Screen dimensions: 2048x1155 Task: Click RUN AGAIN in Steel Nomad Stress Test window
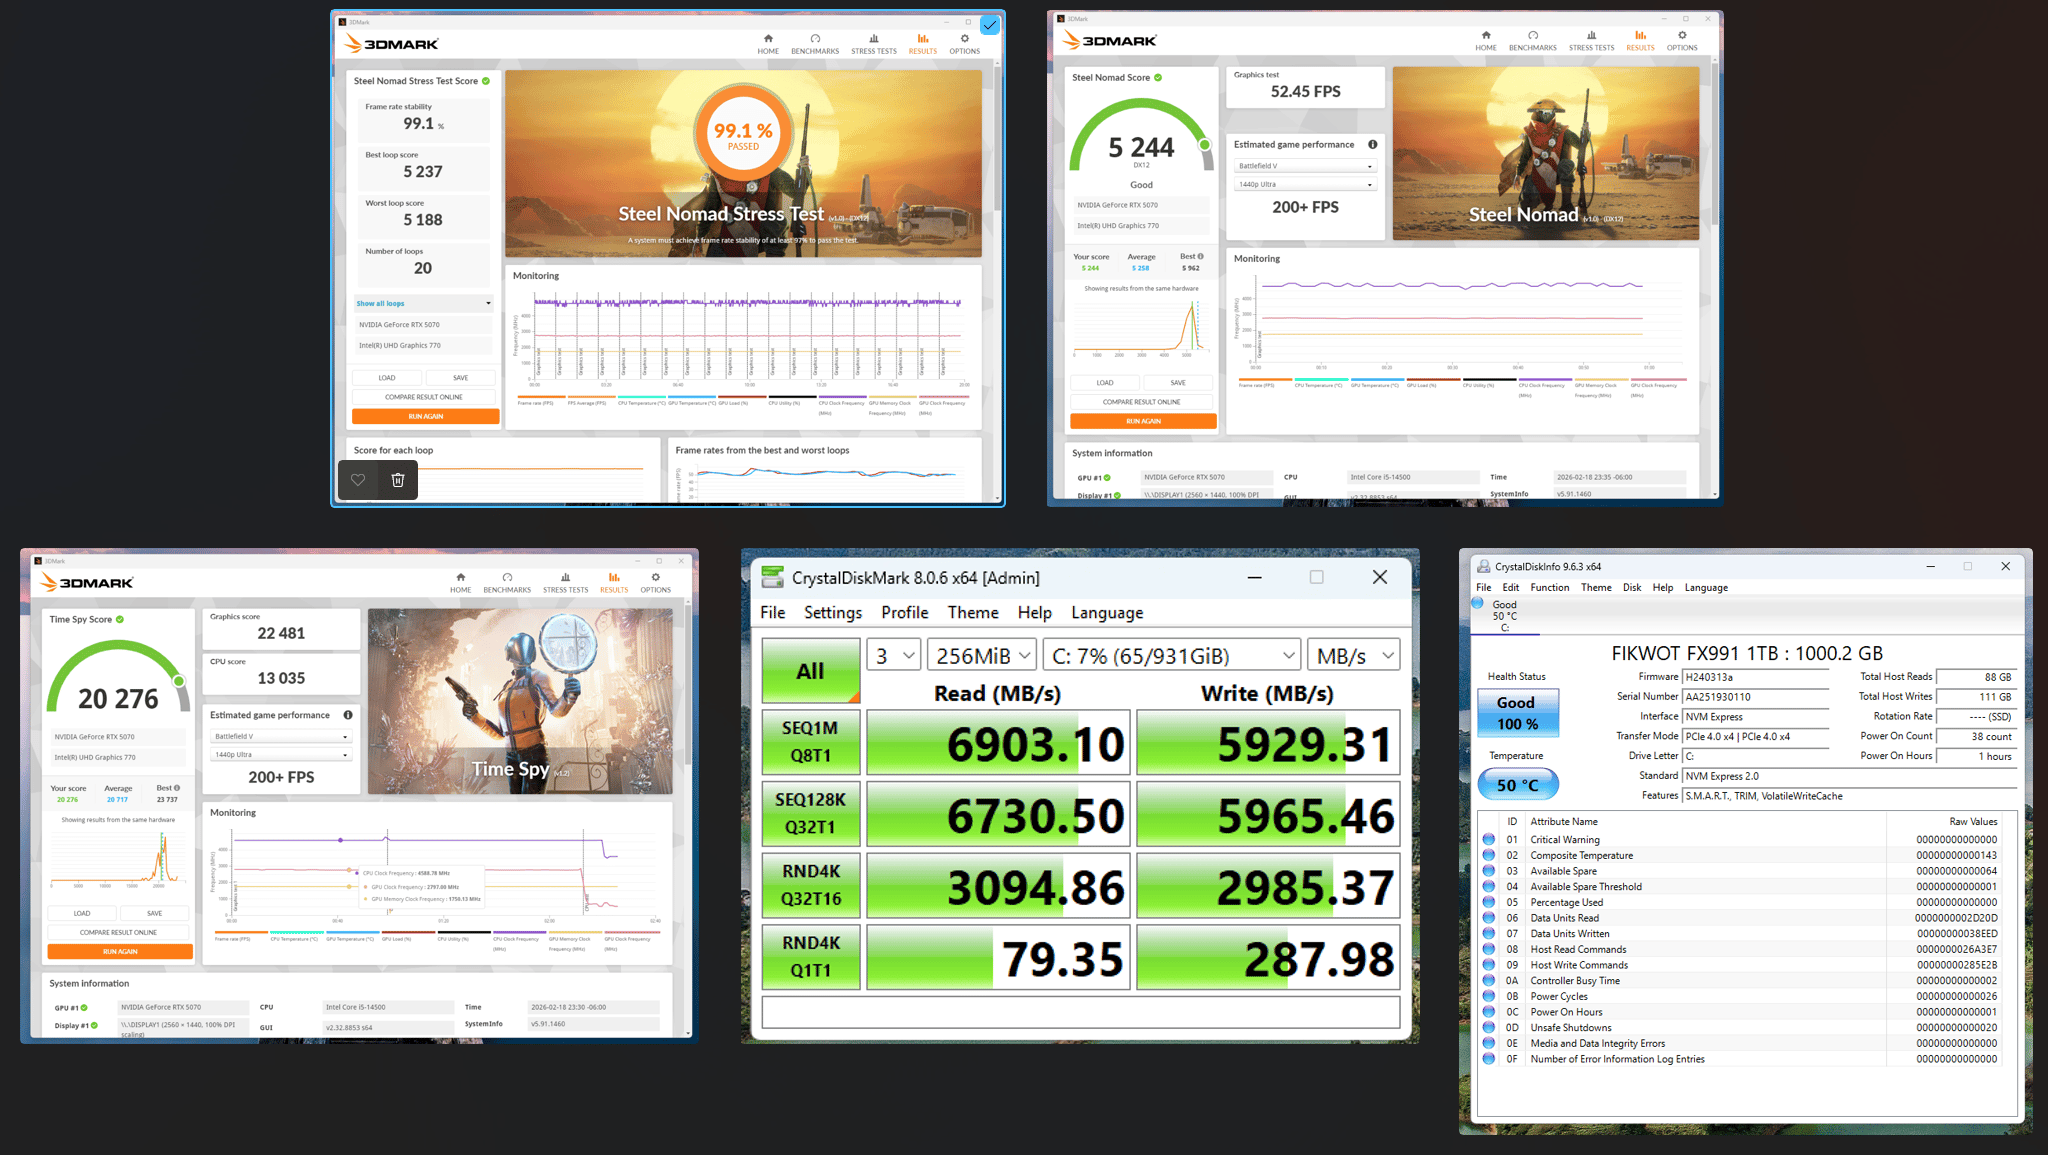[425, 417]
